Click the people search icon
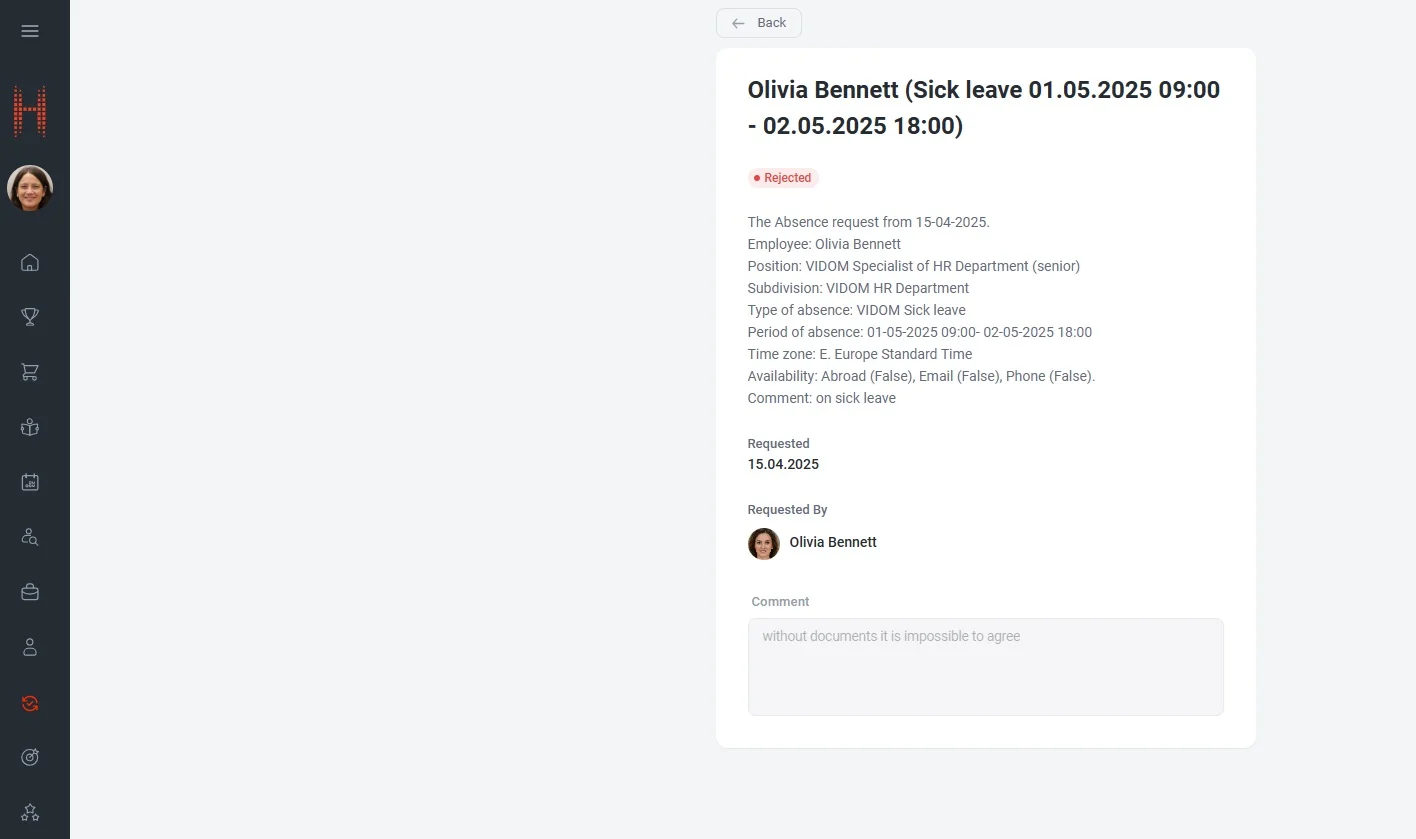The height and width of the screenshot is (839, 1416). (x=30, y=537)
